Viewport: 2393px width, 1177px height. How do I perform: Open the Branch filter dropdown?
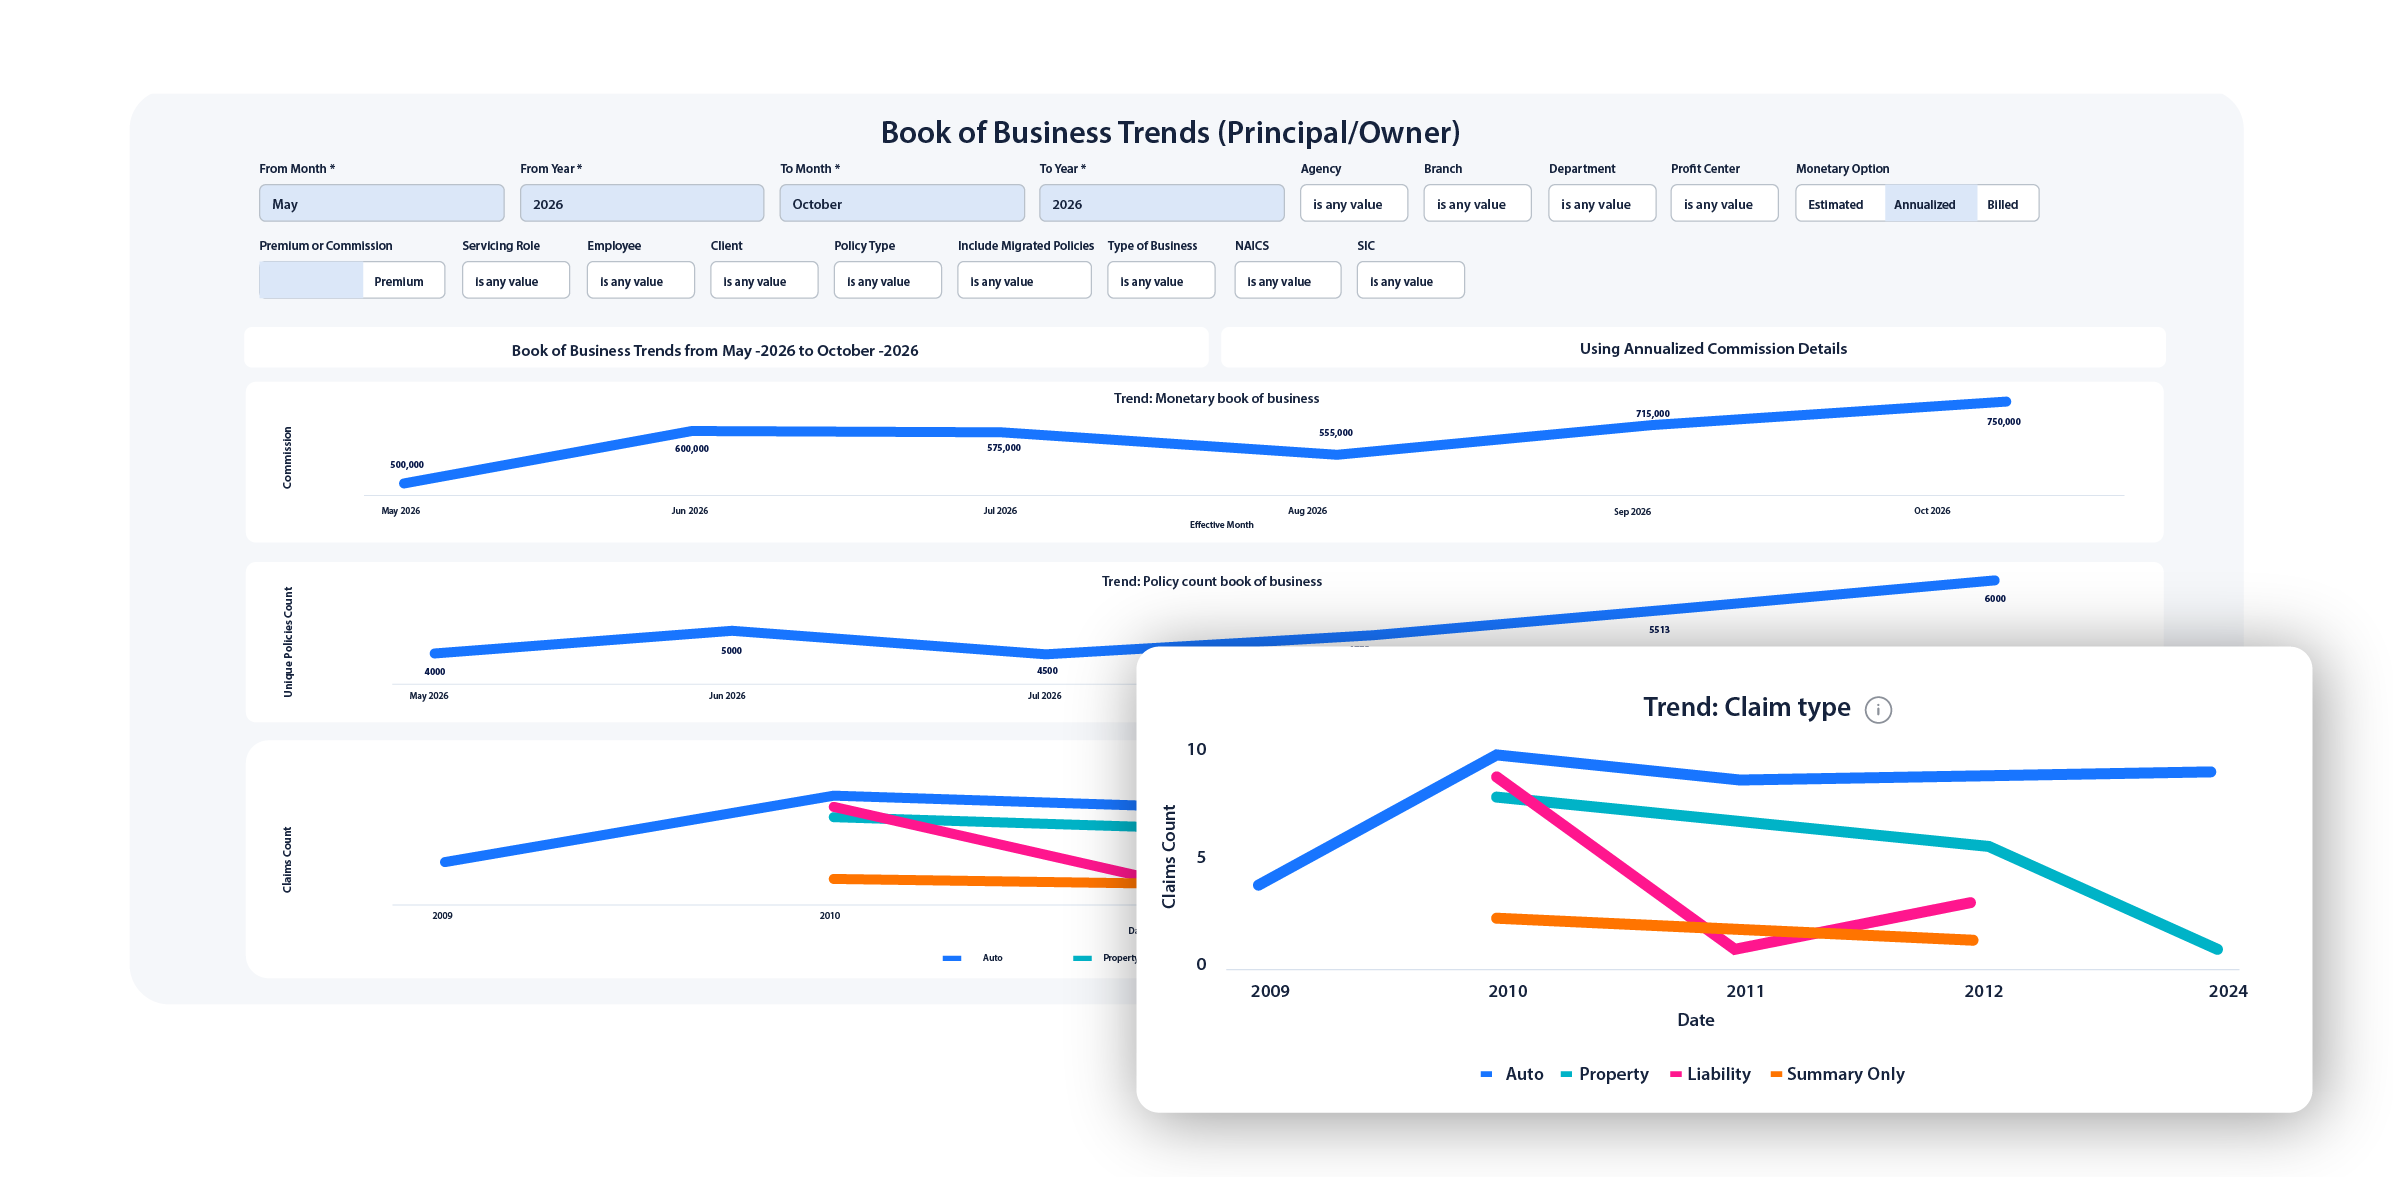coord(1477,204)
